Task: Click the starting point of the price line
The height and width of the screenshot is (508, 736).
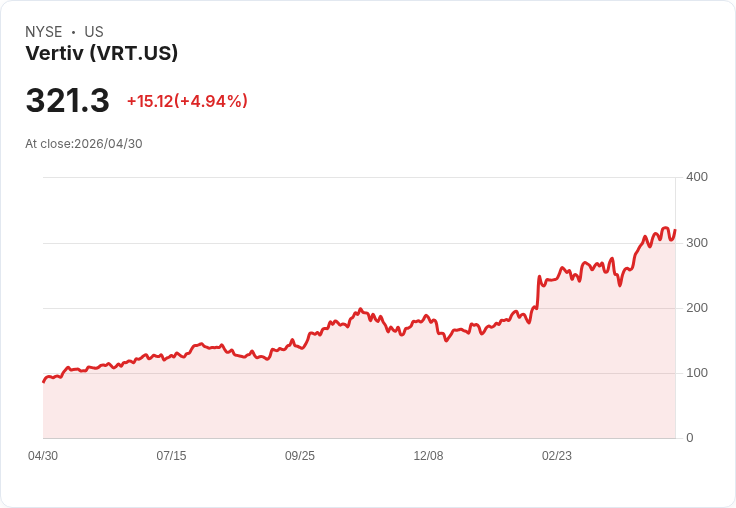Action: 44,382
